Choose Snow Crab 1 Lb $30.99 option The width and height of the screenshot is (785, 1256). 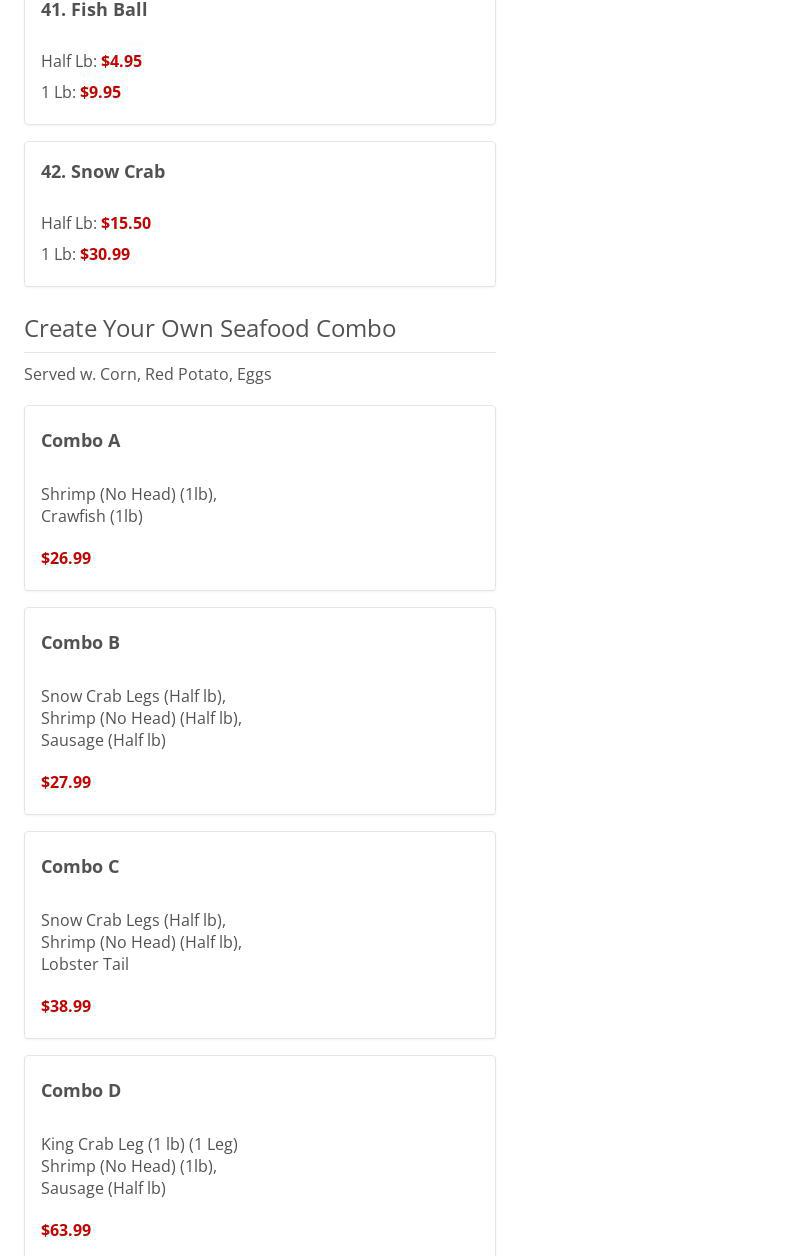click(105, 254)
